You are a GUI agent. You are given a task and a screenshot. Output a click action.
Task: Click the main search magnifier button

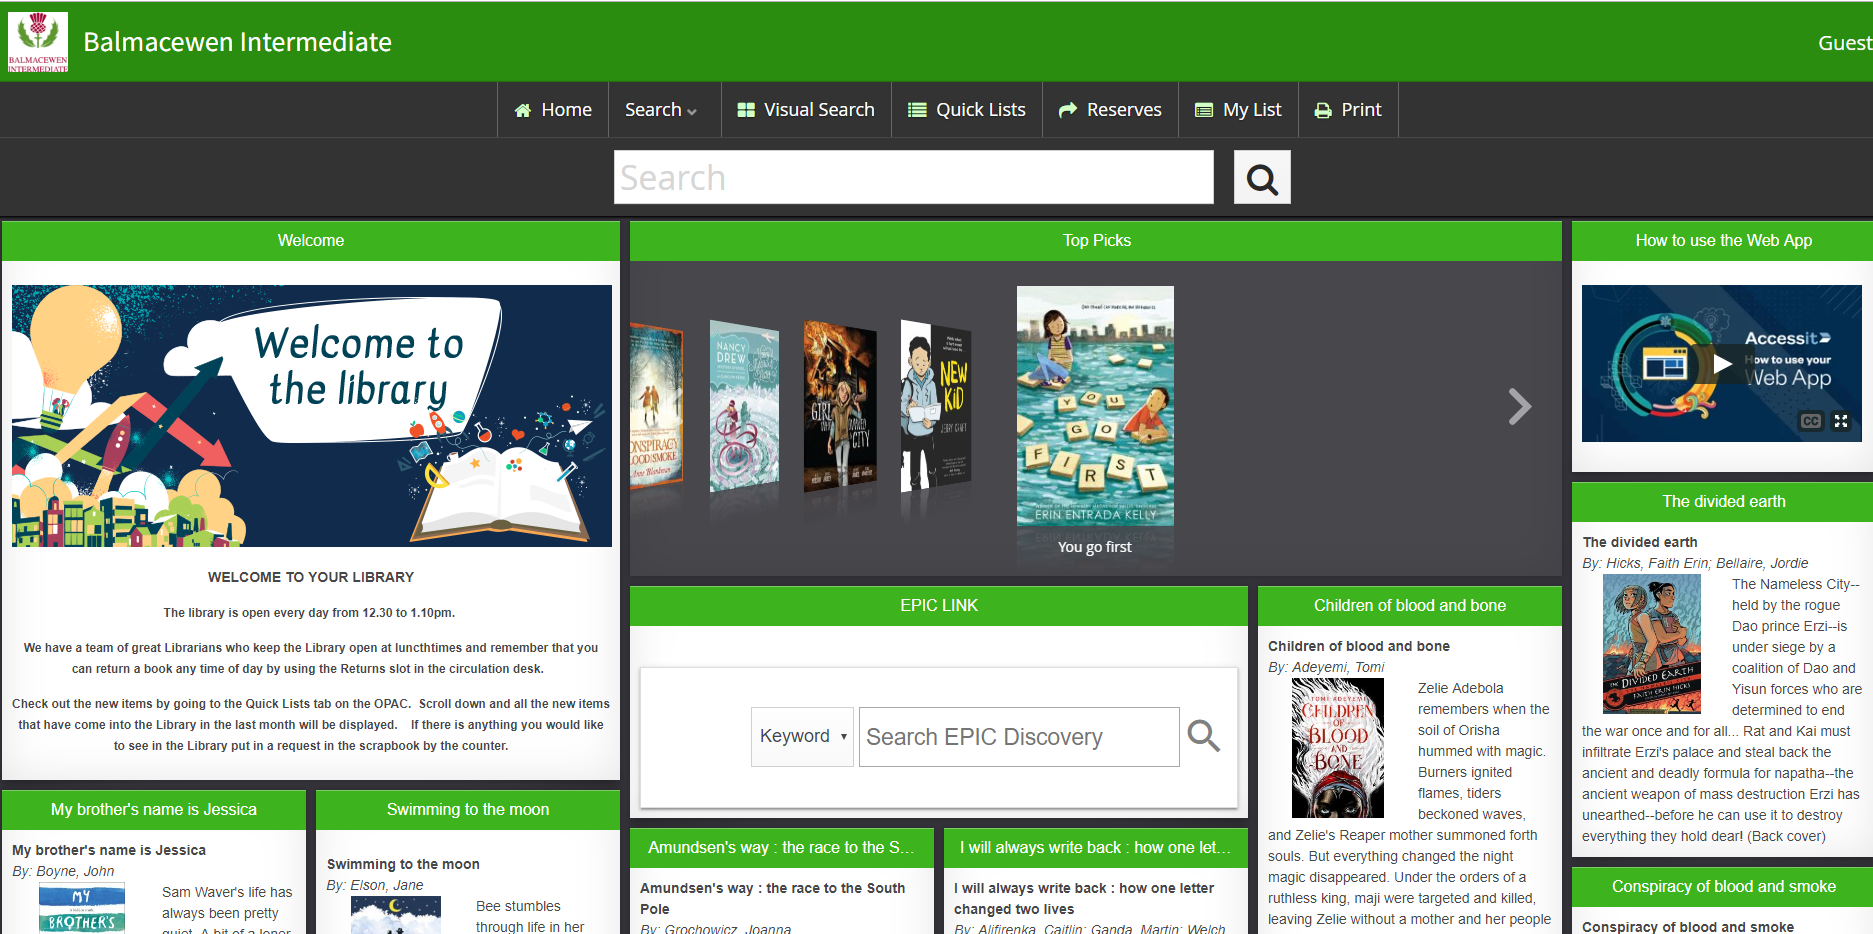[x=1261, y=176]
